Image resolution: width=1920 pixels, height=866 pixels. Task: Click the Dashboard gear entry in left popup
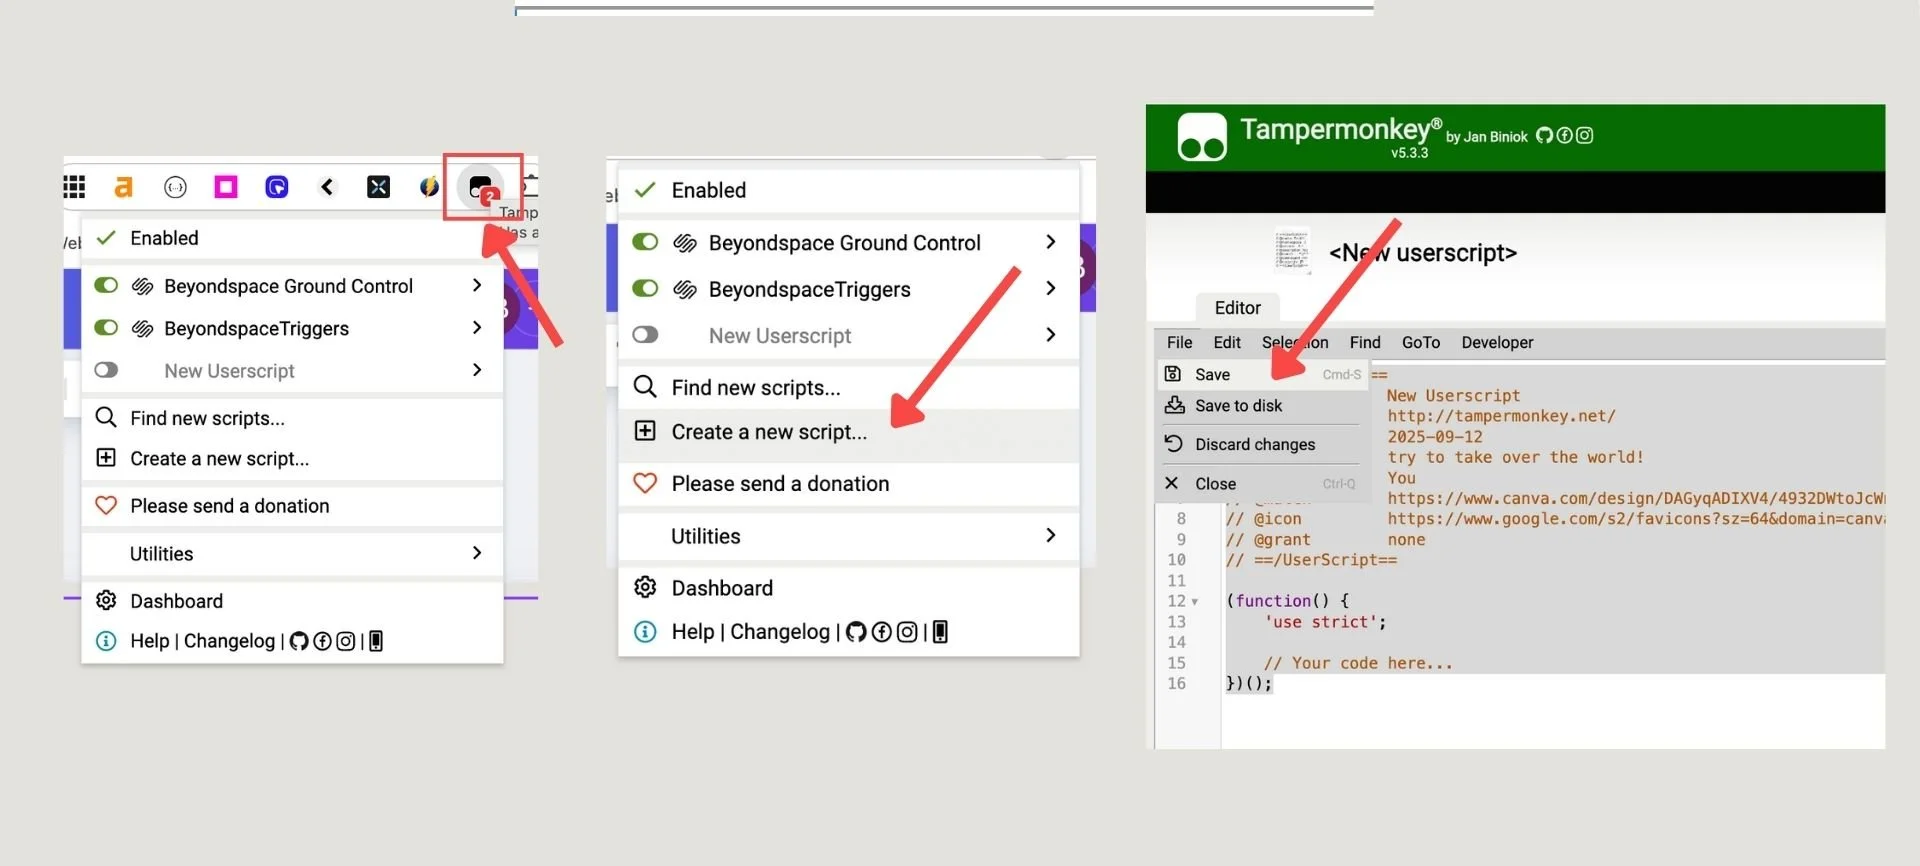(x=292, y=601)
